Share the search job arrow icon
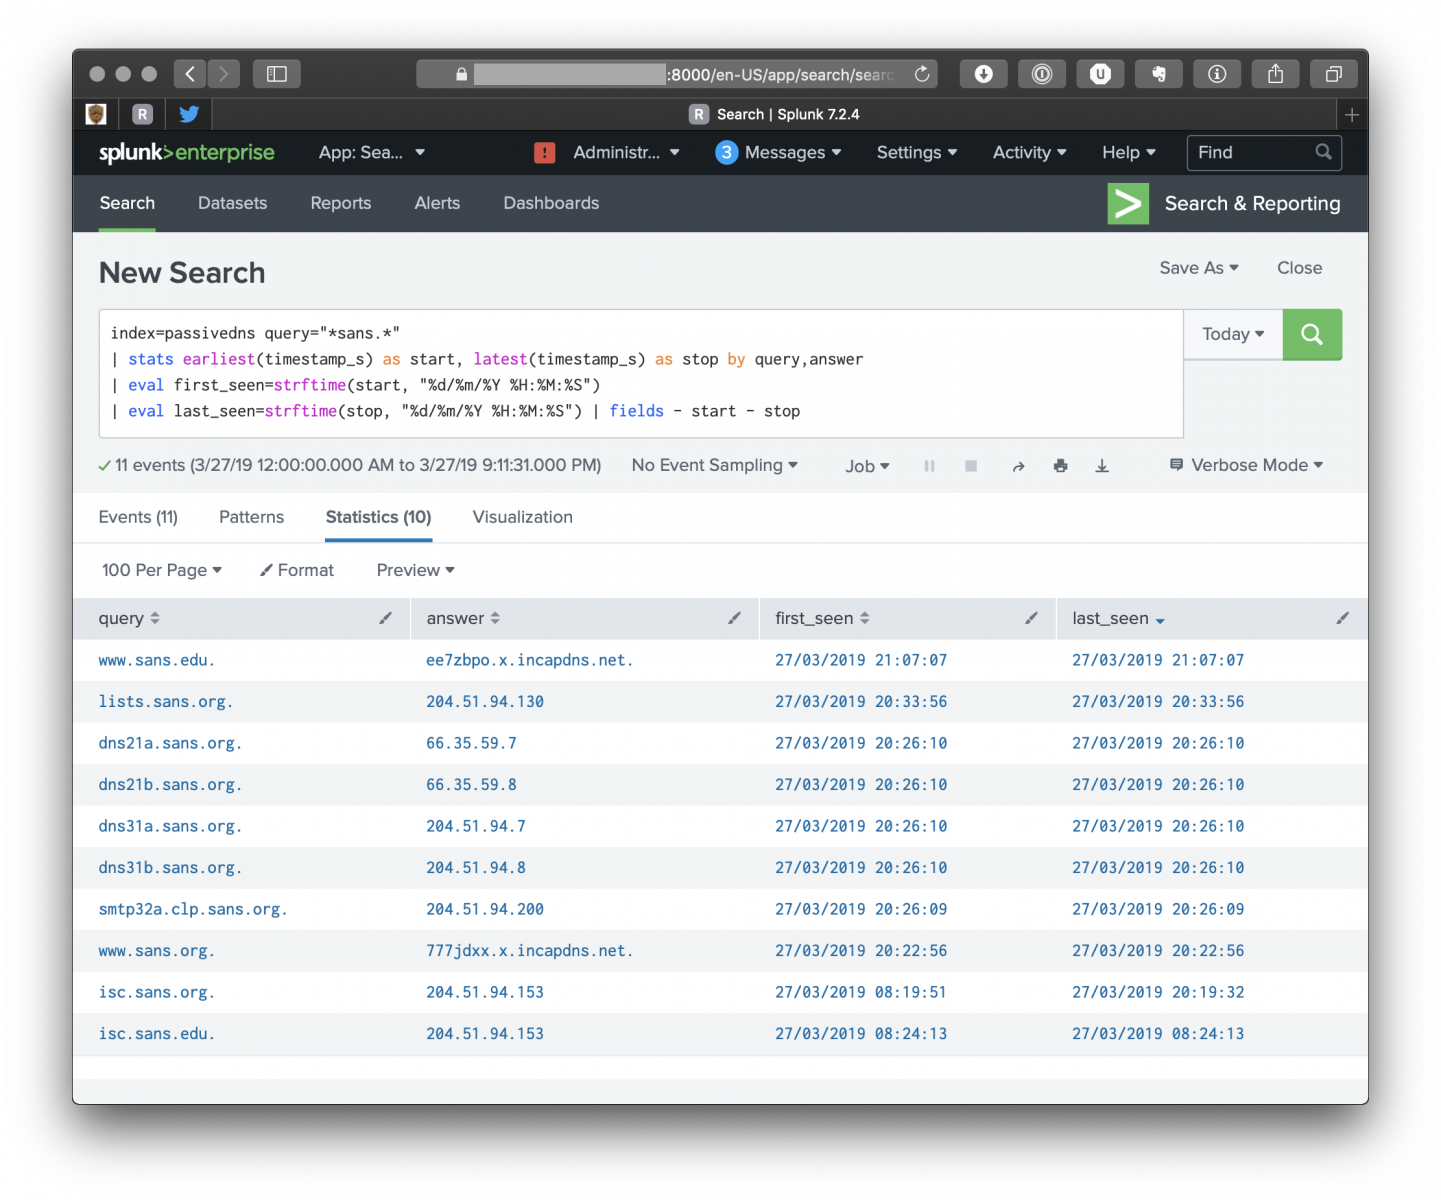1441x1200 pixels. (1018, 466)
